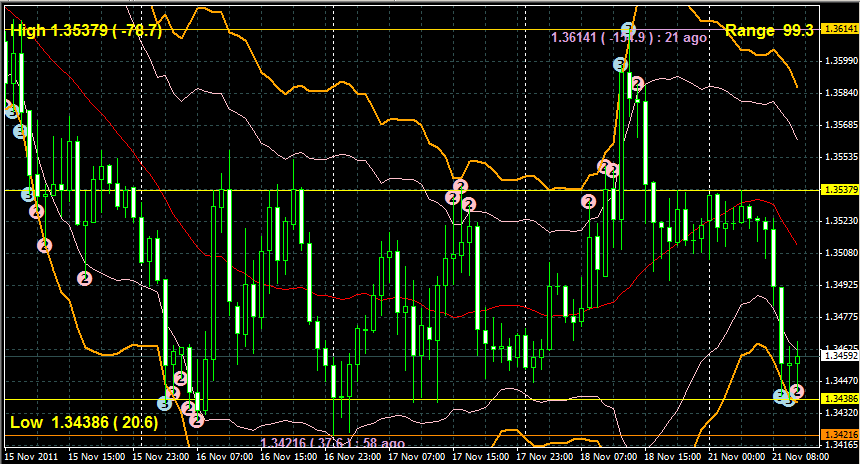This screenshot has width=860, height=464.
Task: Select the pink 2 marker at far right near the low line
Action: (797, 391)
